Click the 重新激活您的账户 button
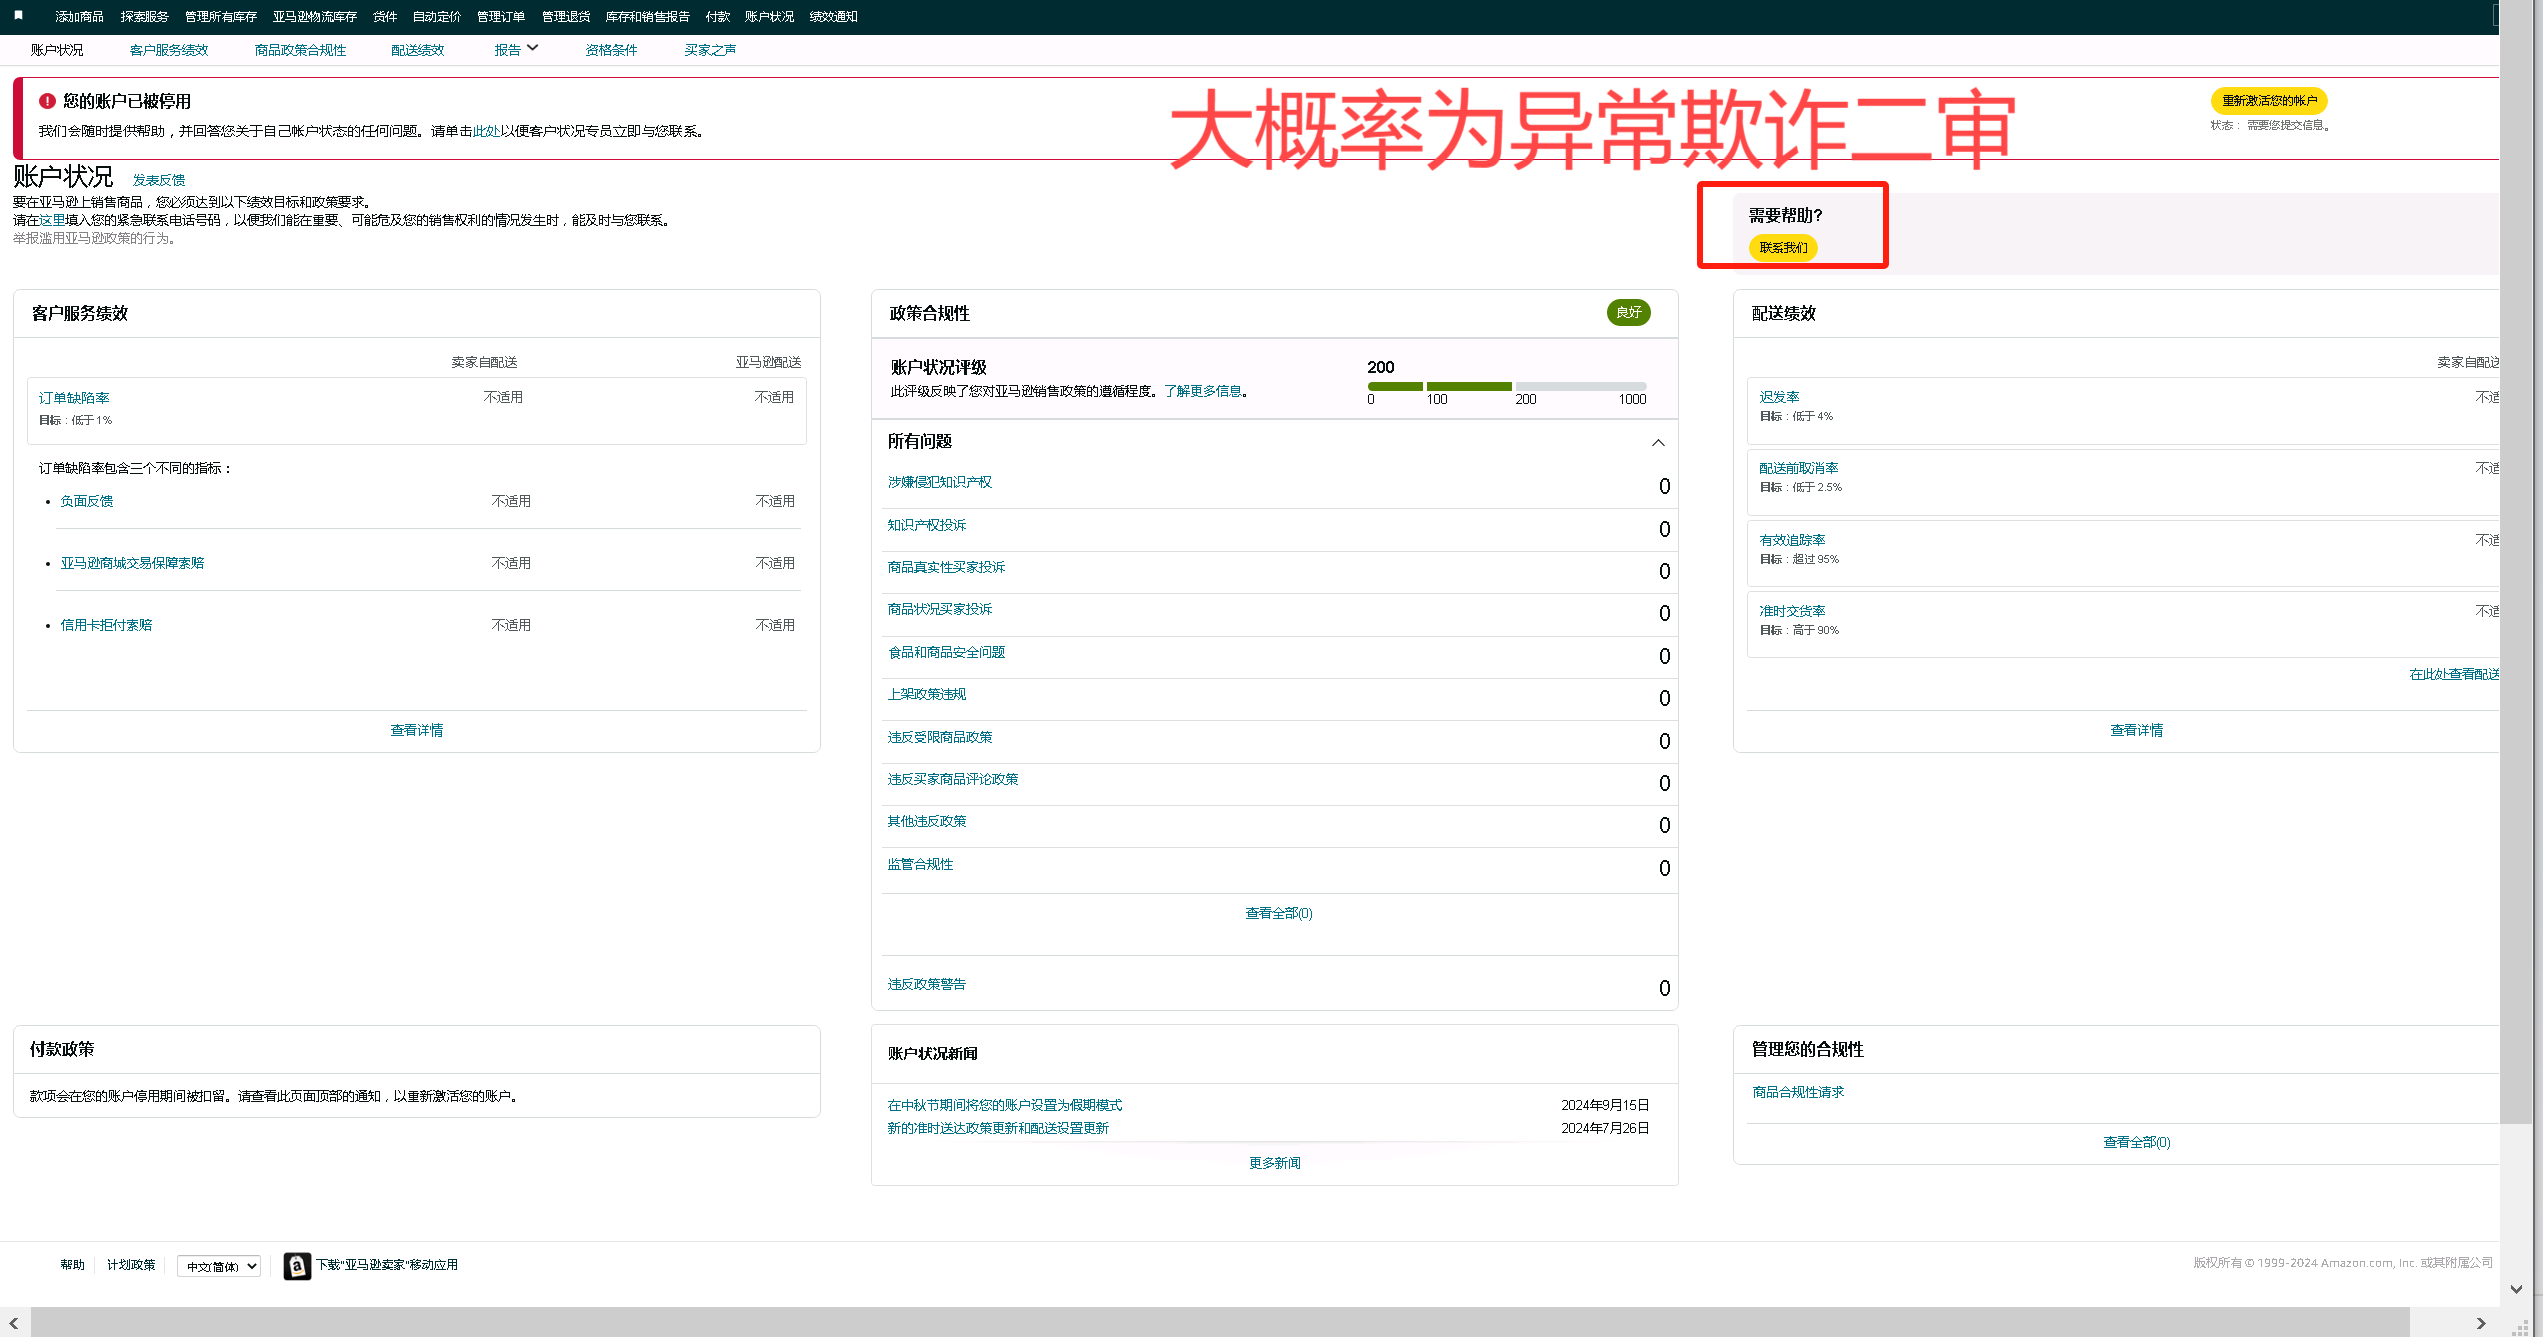Viewport: 2543px width, 1337px height. 2268,100
